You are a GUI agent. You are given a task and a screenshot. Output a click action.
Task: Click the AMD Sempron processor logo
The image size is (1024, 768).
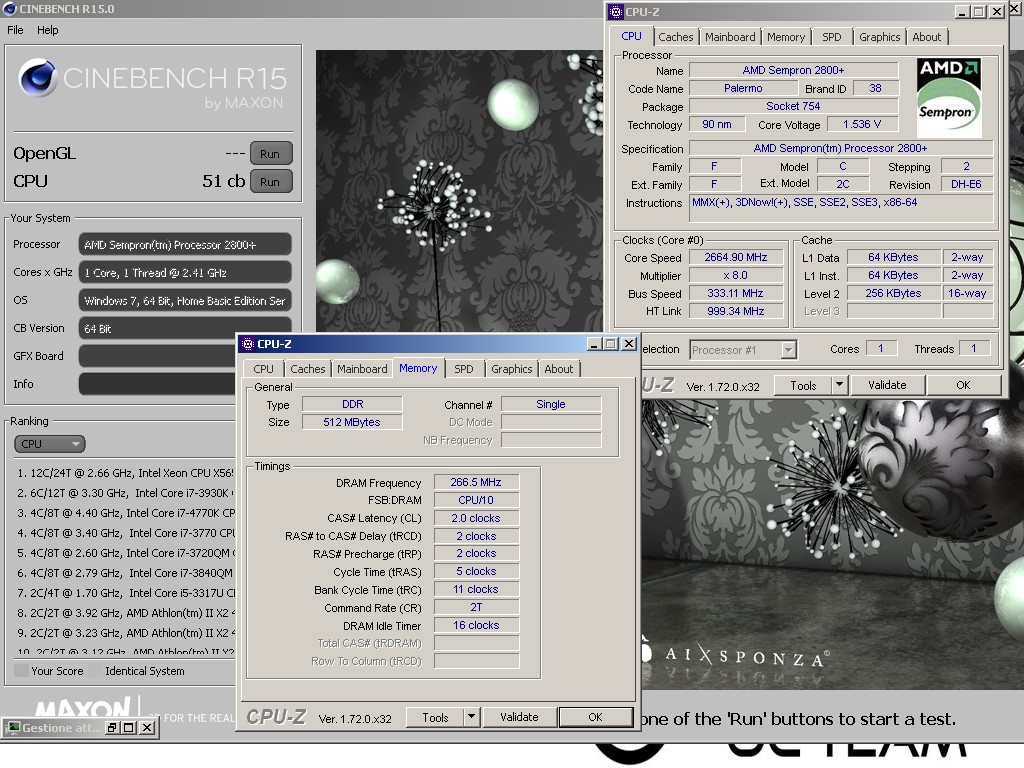pyautogui.click(x=949, y=98)
